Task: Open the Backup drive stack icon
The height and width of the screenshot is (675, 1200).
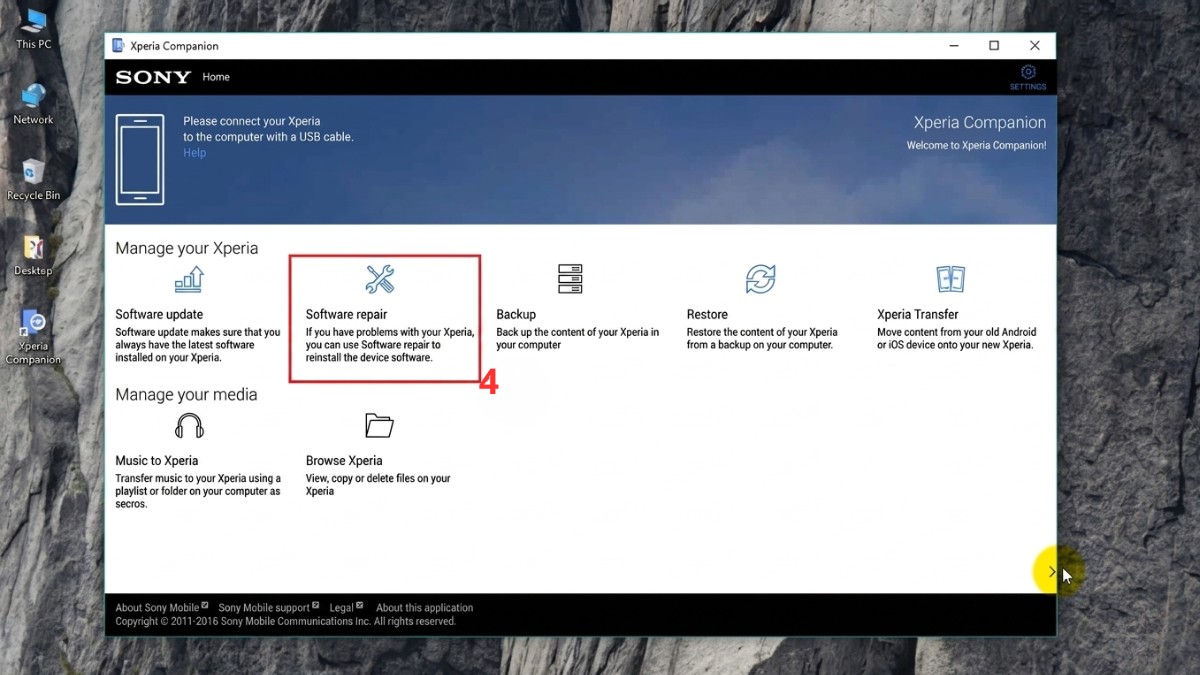Action: (x=570, y=279)
